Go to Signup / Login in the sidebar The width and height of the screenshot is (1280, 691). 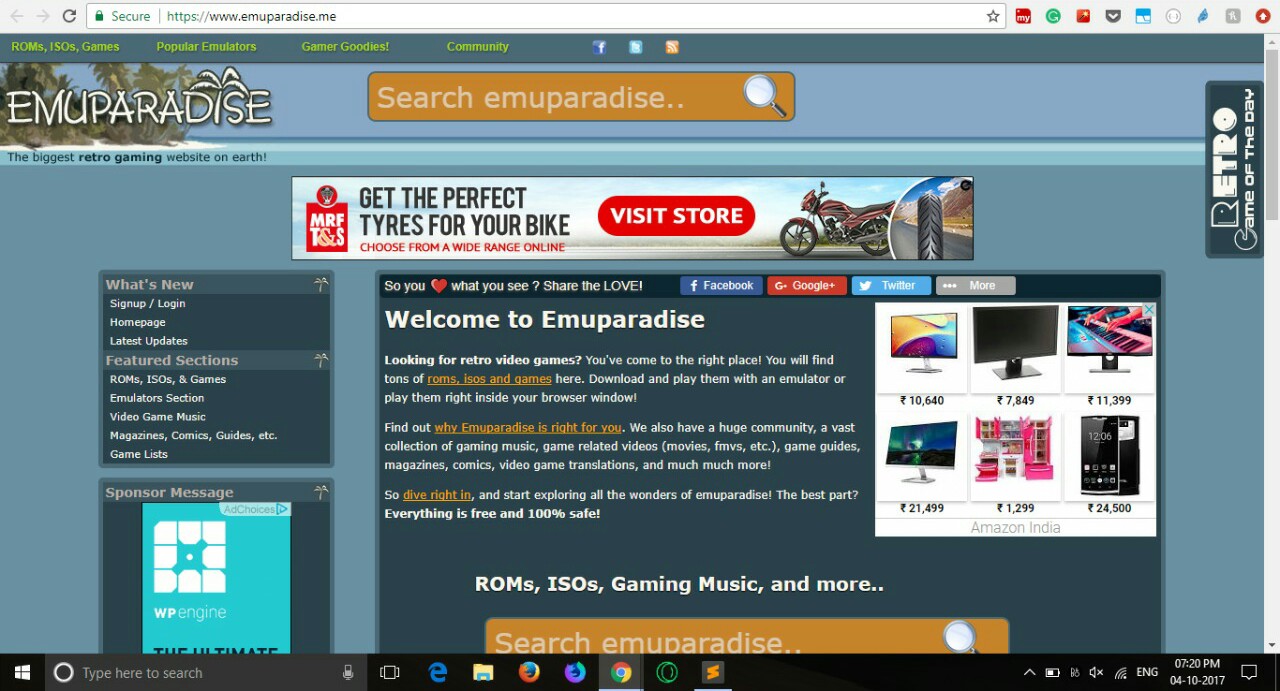(x=147, y=303)
